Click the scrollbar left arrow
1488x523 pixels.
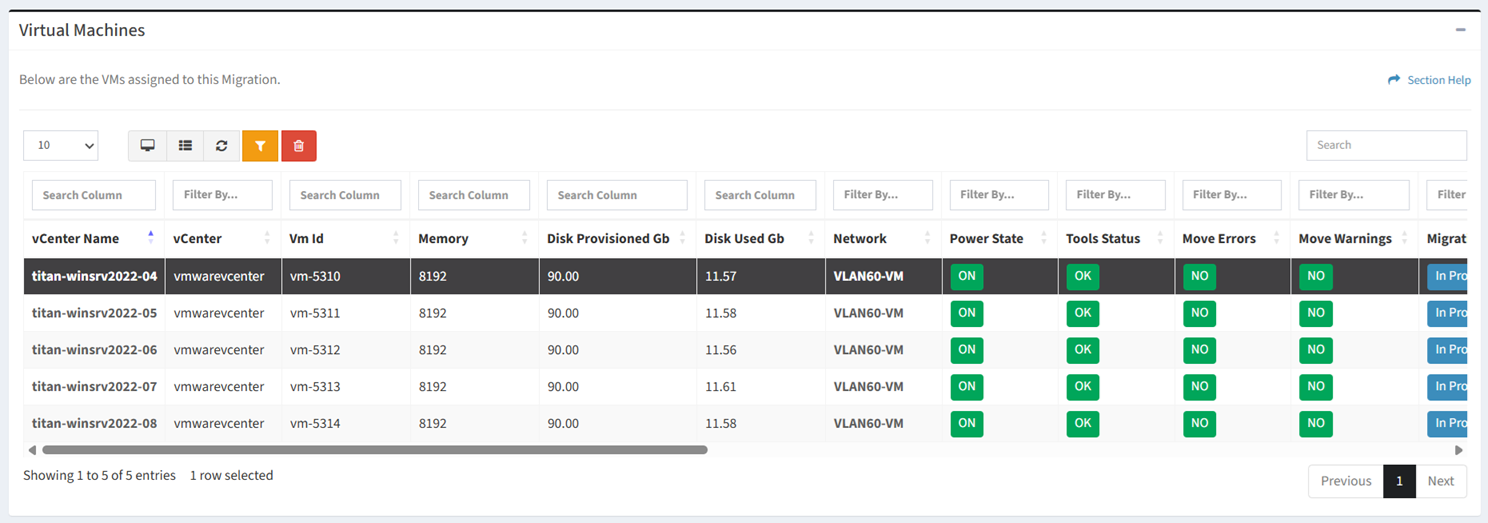click(x=32, y=450)
